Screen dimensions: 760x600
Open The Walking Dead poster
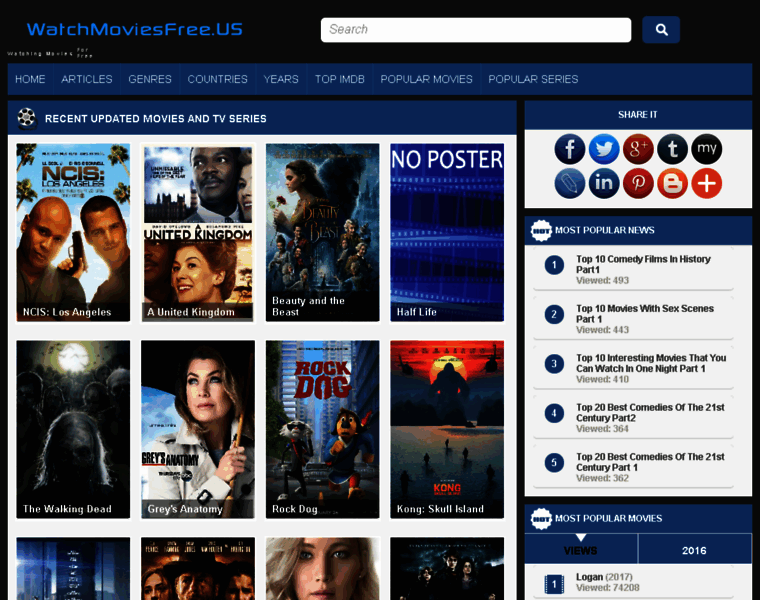coord(73,429)
